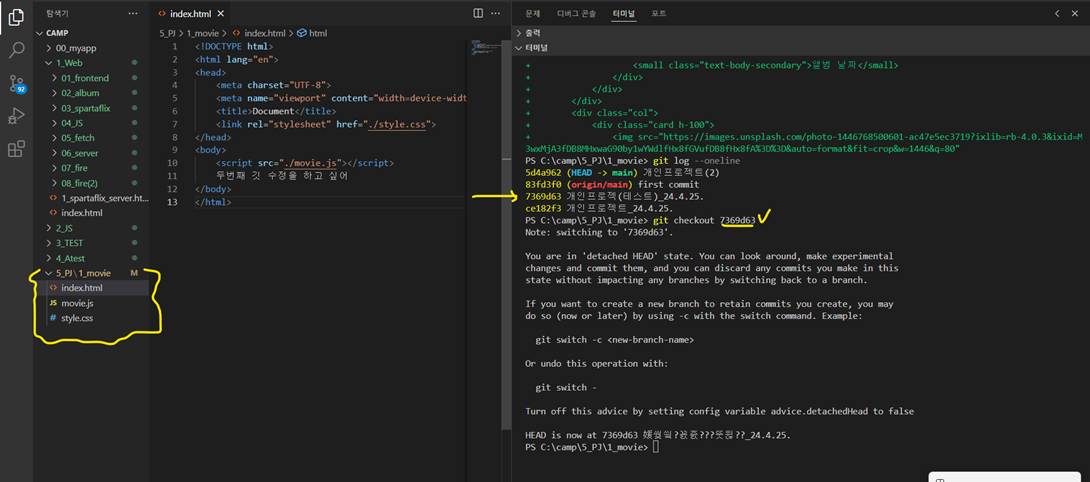
Task: Open index.html under 1_Web folder
Action: point(82,213)
